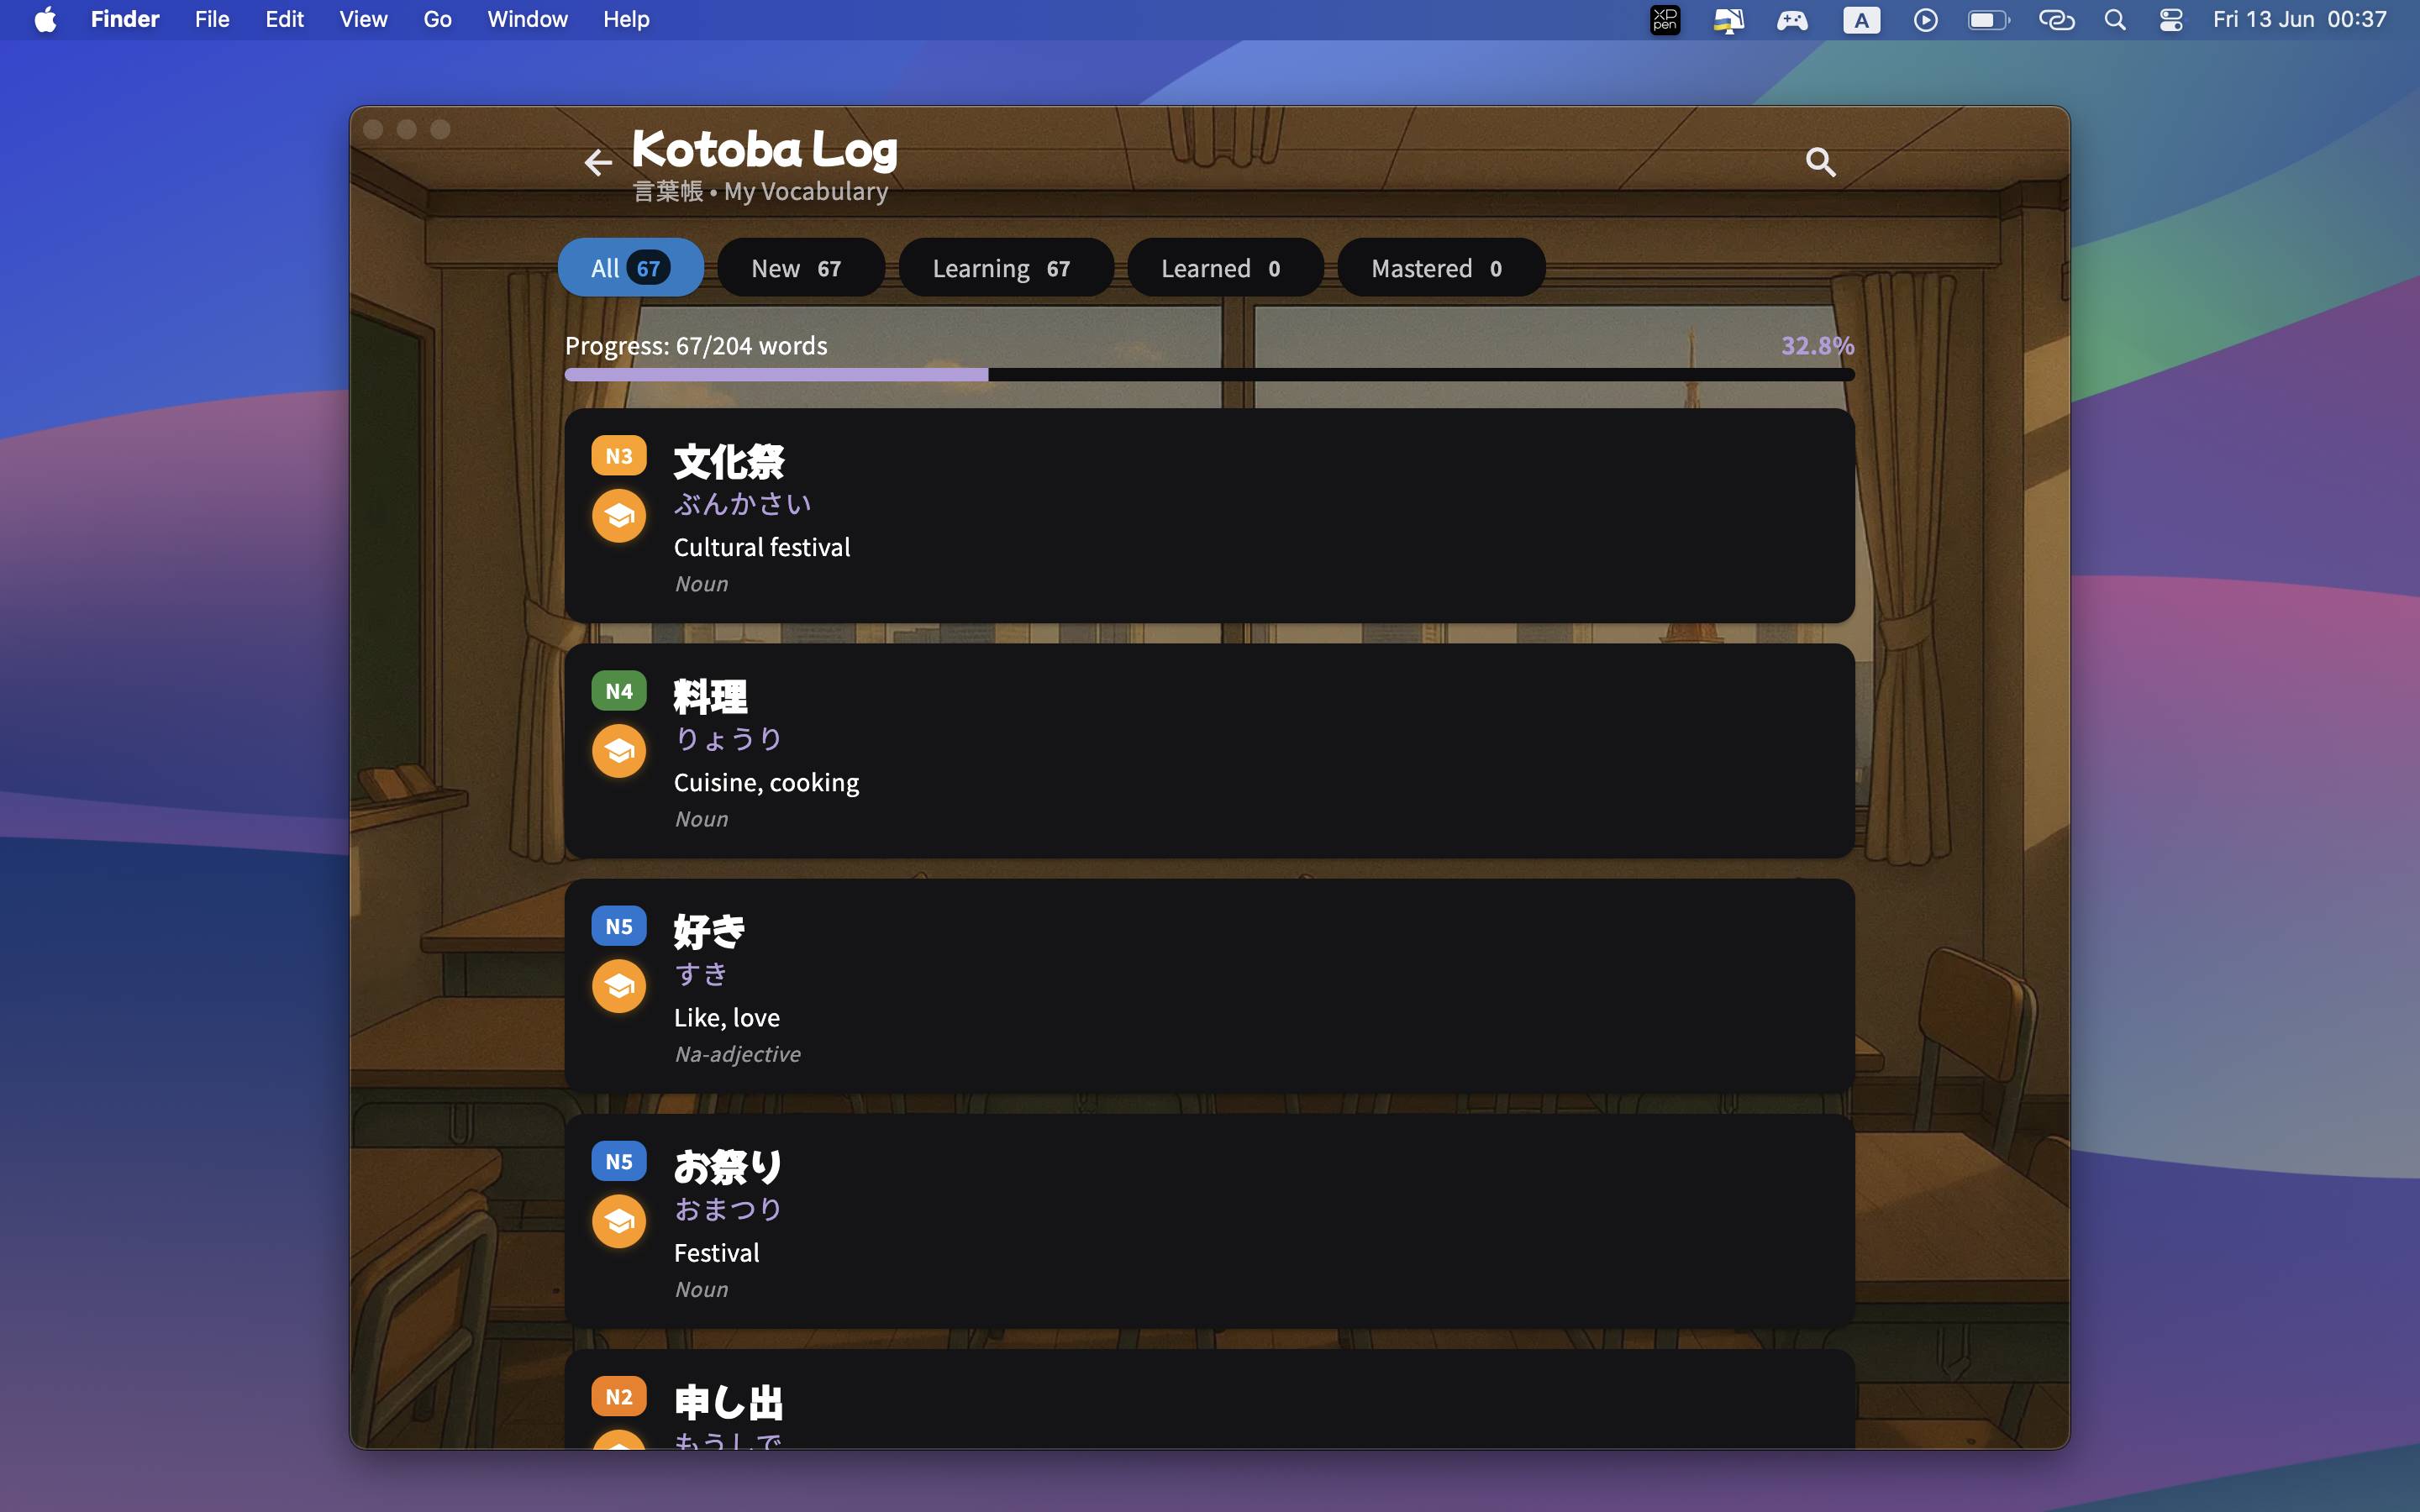Click the Now Playing icon in menu bar
Viewport: 2420px width, 1512px height.
coord(1925,19)
